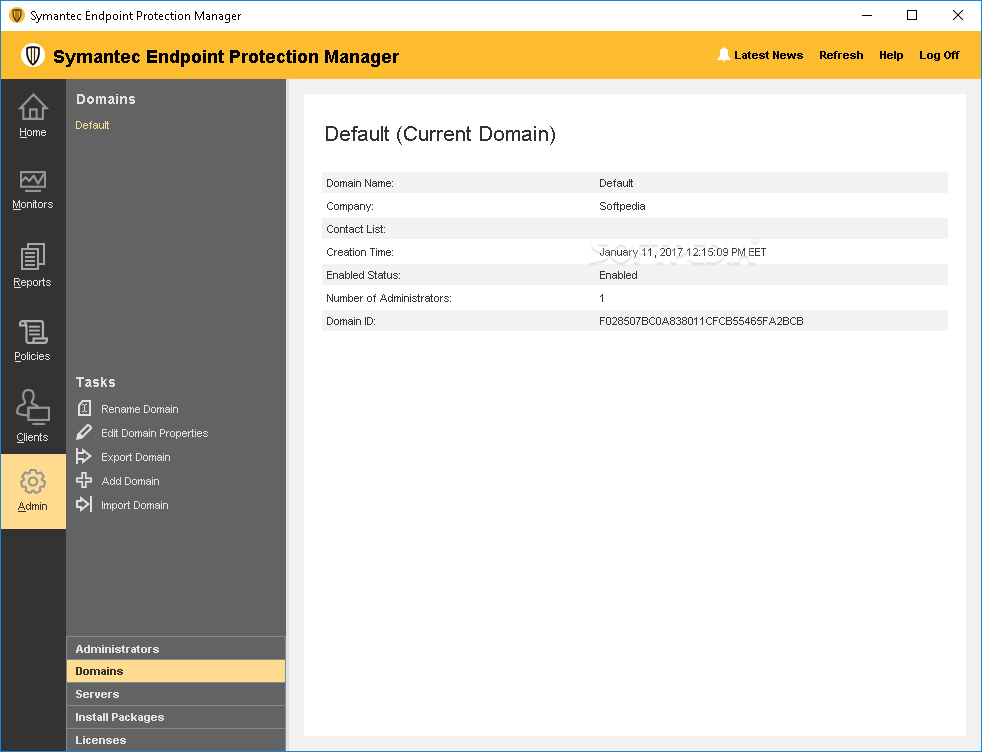Click the Clients label in sidebar
The image size is (982, 752).
[33, 437]
